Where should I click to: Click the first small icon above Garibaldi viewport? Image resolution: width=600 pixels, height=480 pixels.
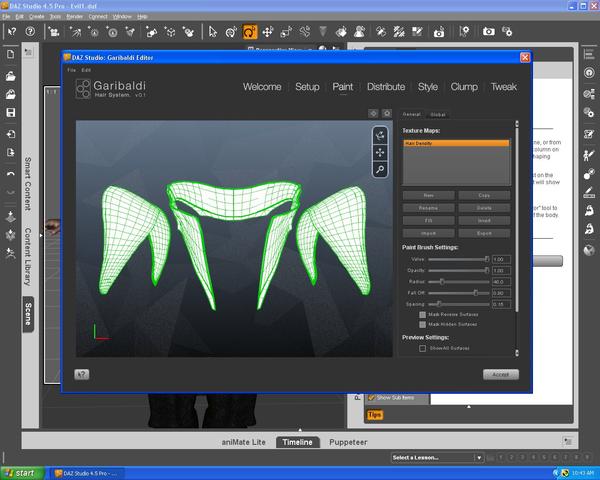coord(373,113)
